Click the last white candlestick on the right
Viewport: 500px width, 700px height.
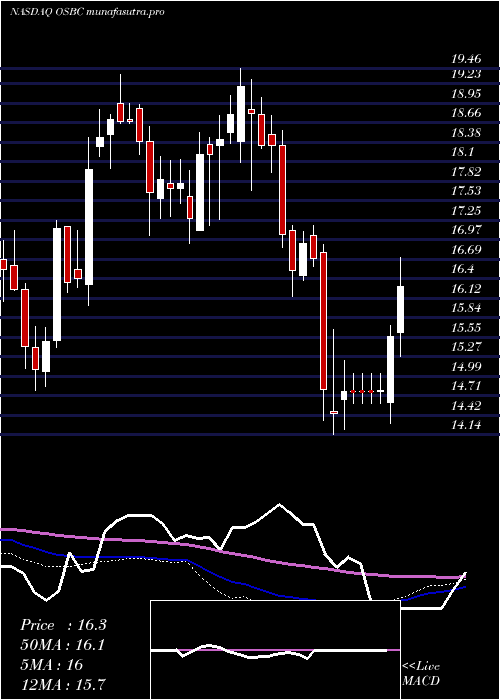pyautogui.click(x=400, y=309)
